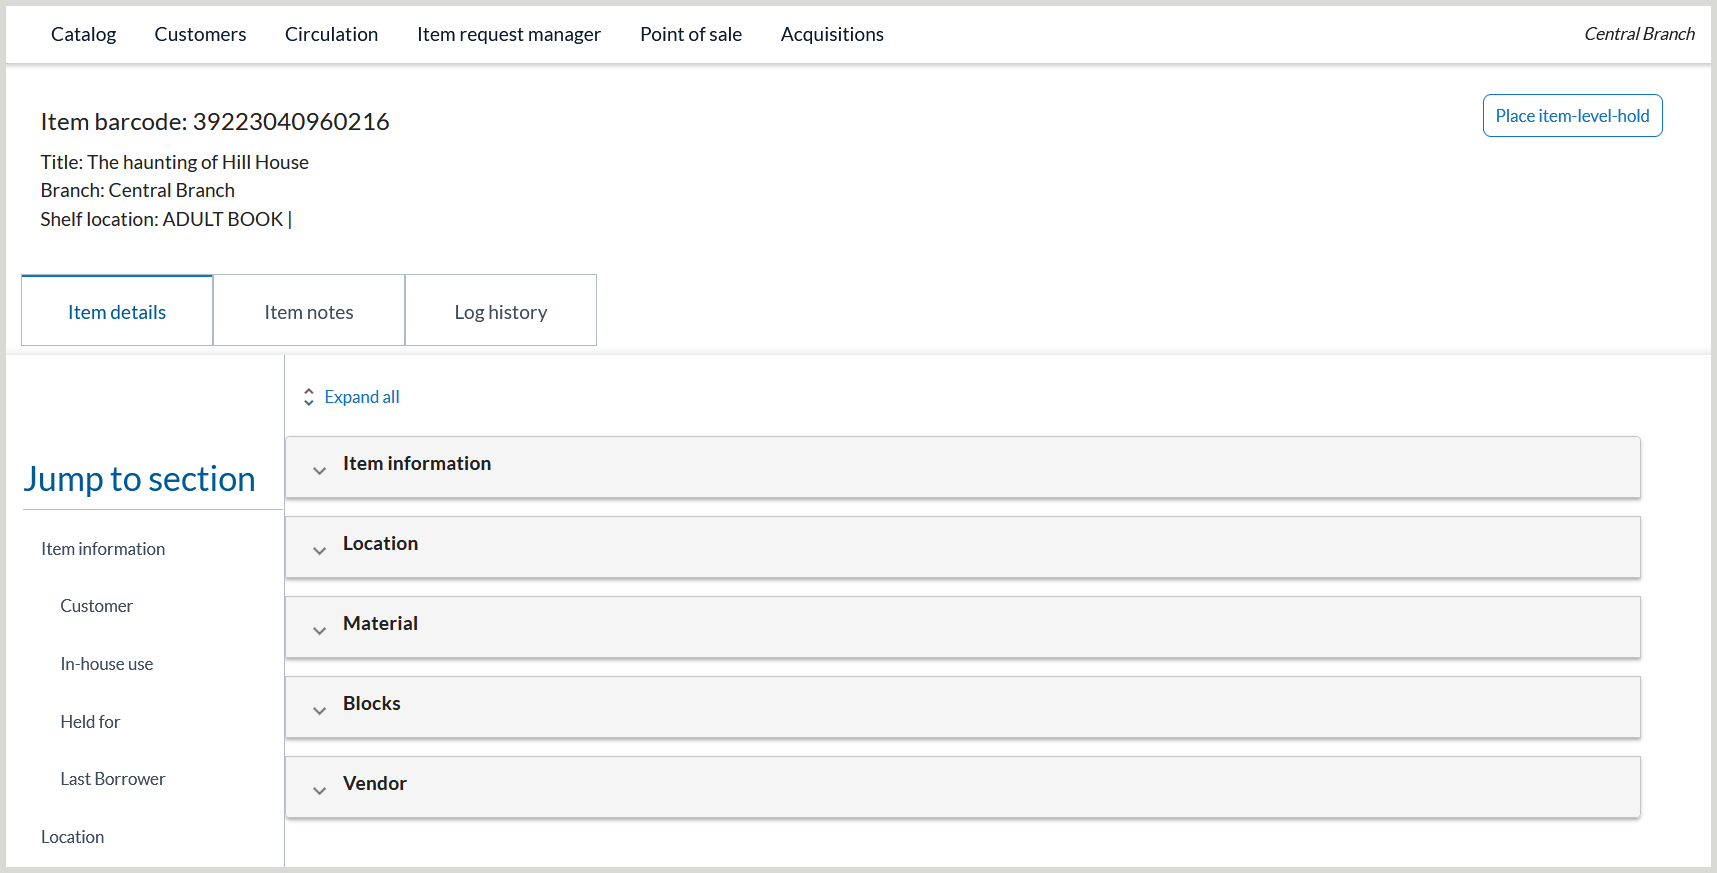
Task: Open the Customers menu
Action: (200, 34)
